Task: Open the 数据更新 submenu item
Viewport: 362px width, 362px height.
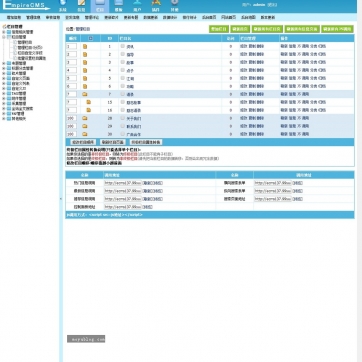Action: (x=150, y=17)
